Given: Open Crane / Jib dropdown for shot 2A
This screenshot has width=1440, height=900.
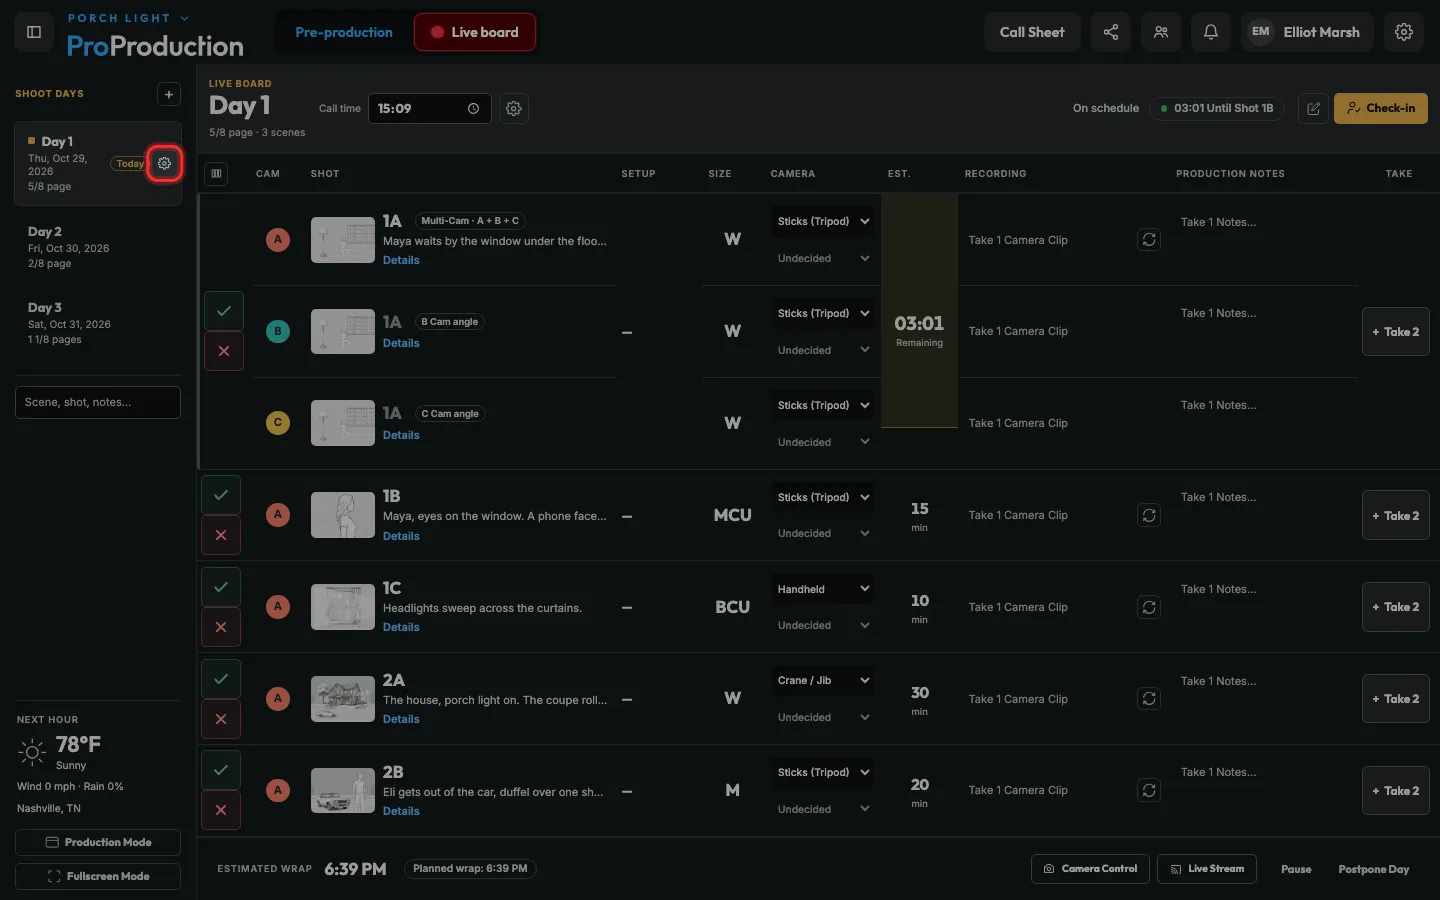Looking at the screenshot, I should pyautogui.click(x=822, y=681).
